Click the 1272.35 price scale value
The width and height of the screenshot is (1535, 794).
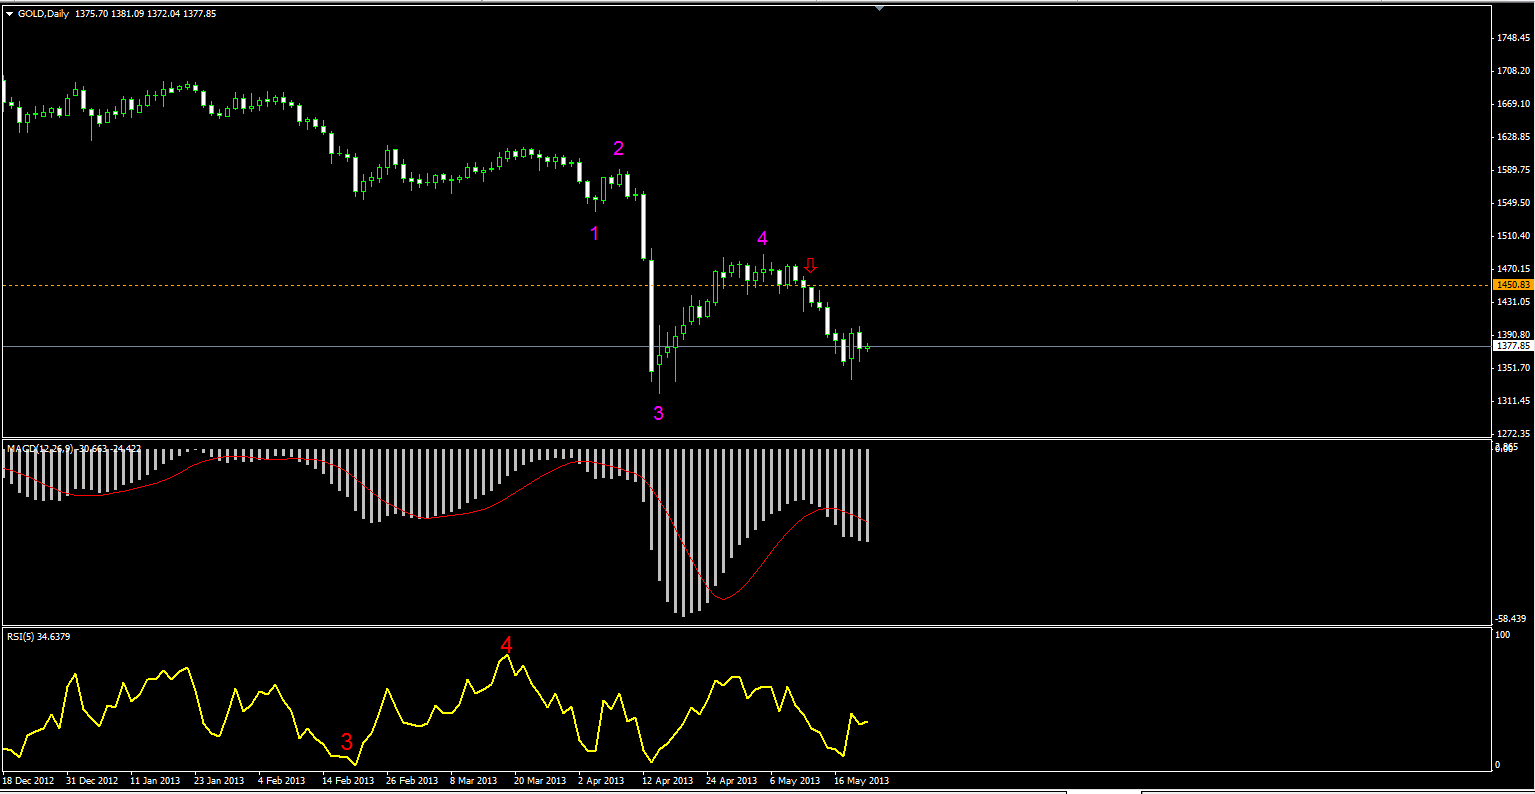[x=1514, y=434]
